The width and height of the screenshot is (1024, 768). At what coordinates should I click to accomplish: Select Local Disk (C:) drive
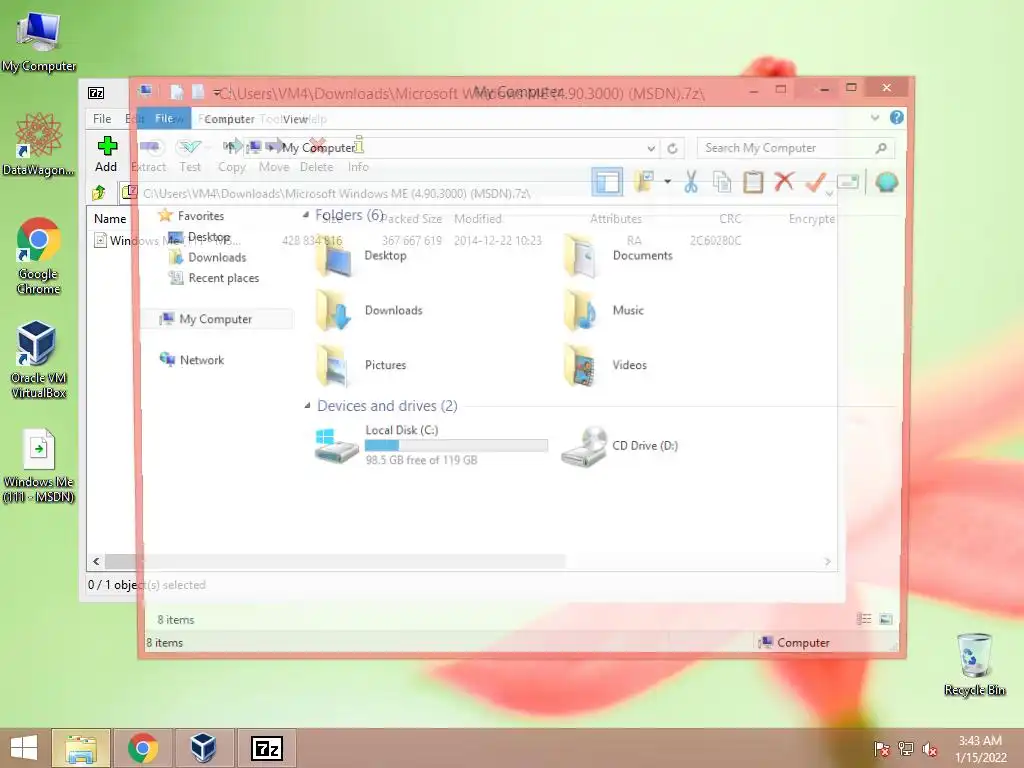pyautogui.click(x=431, y=445)
